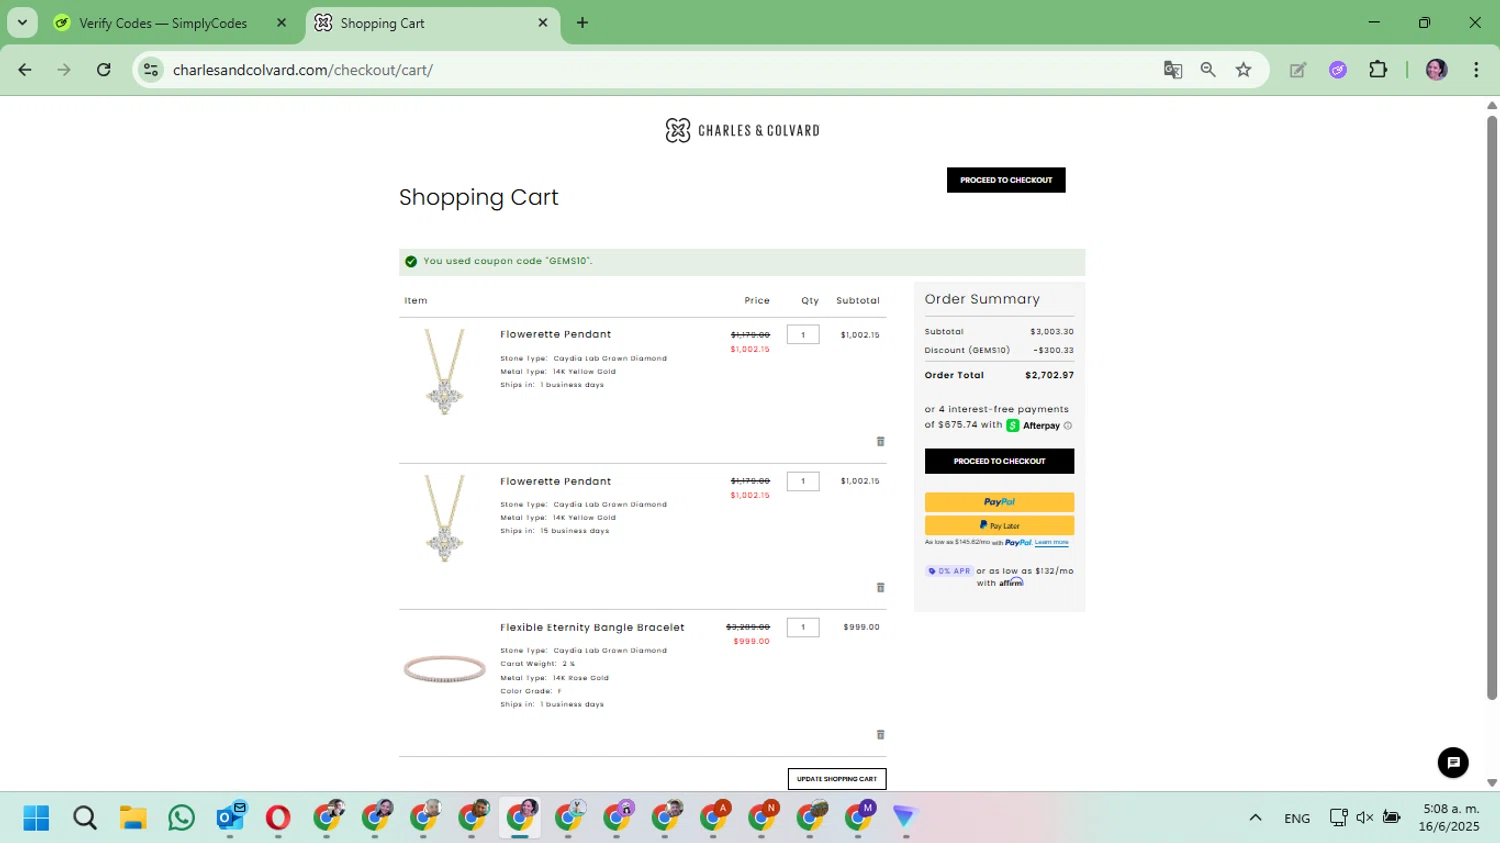
Task: Choose the PayPal Pay Later button
Action: click(999, 525)
